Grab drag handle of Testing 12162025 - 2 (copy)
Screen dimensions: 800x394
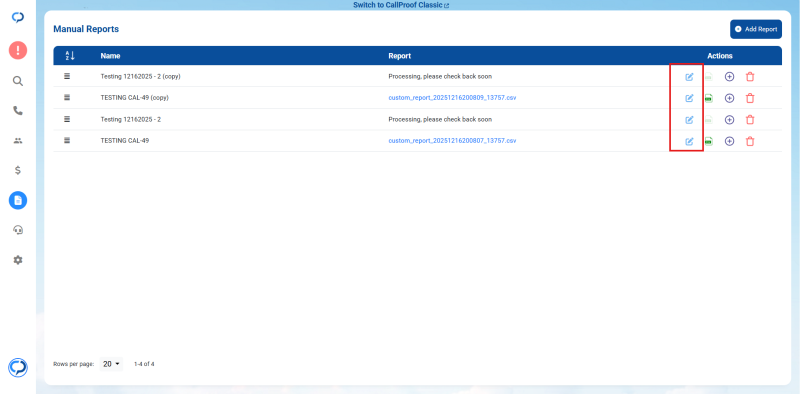(x=67, y=76)
